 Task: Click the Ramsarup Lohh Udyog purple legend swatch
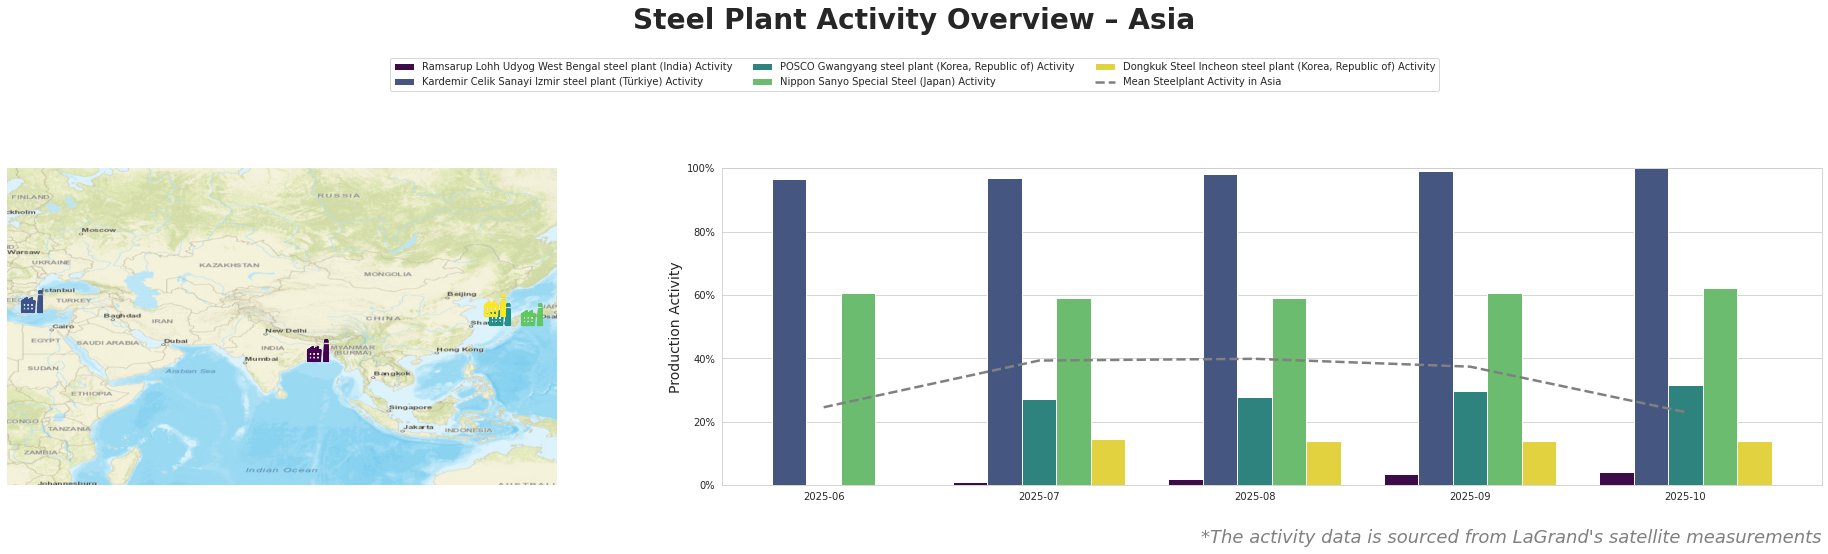click(404, 67)
